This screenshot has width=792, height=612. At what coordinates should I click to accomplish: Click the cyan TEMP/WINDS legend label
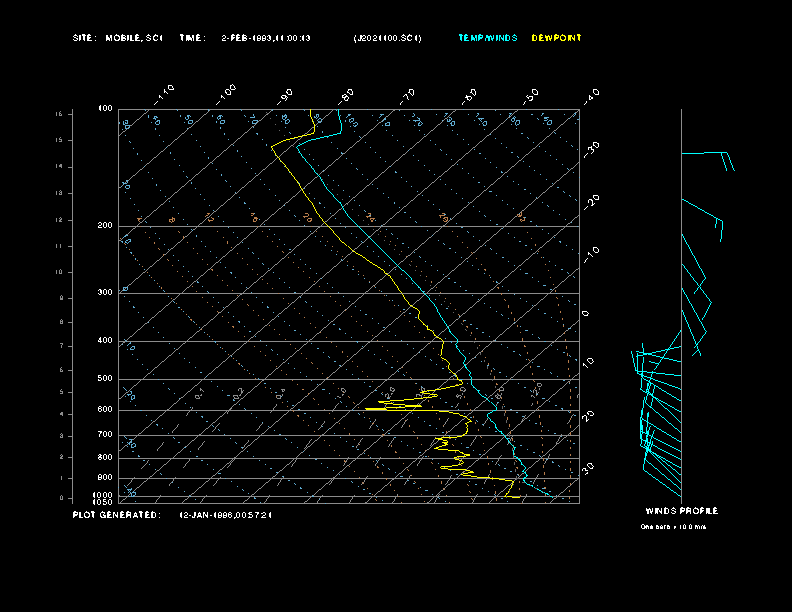(488, 38)
